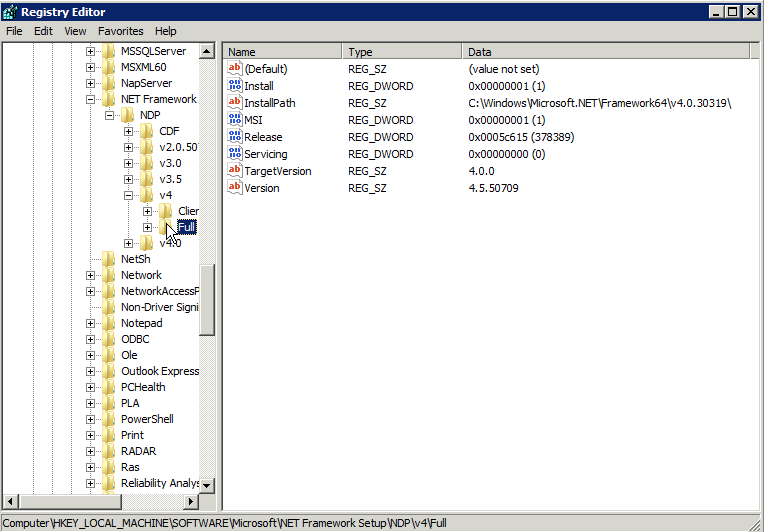Image resolution: width=764 pixels, height=532 pixels.
Task: Click the v3.5 folder icon
Action: point(147,179)
